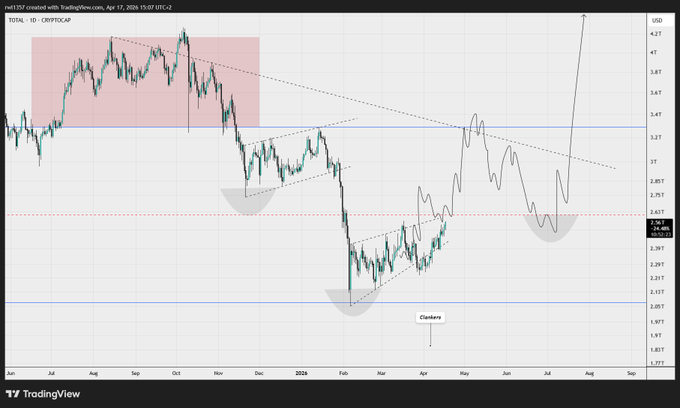Click the 4.2T price axis label
The image size is (680, 408).
point(656,33)
